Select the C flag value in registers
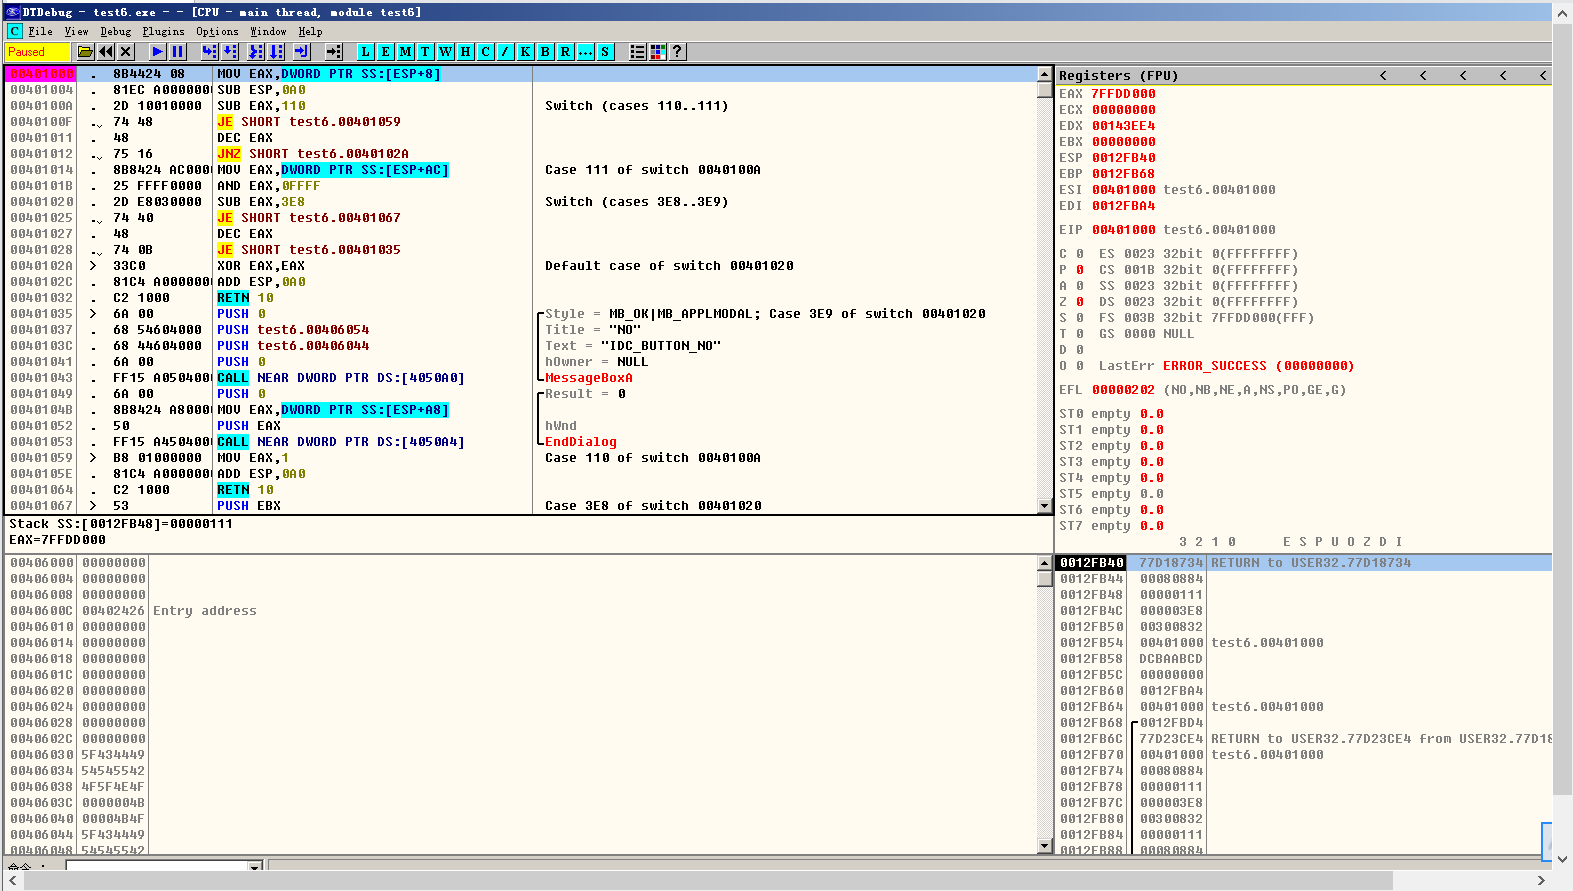The height and width of the screenshot is (891, 1573). [1080, 254]
